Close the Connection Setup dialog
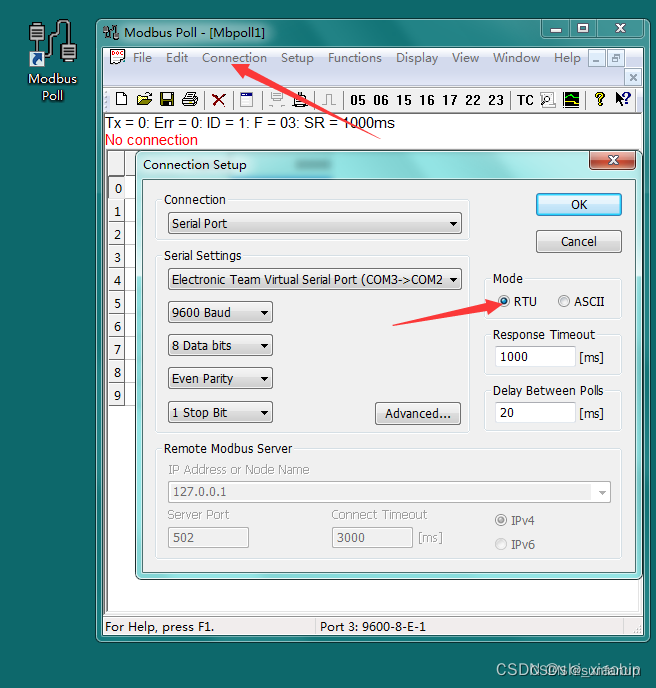The height and width of the screenshot is (688, 656). 613,160
